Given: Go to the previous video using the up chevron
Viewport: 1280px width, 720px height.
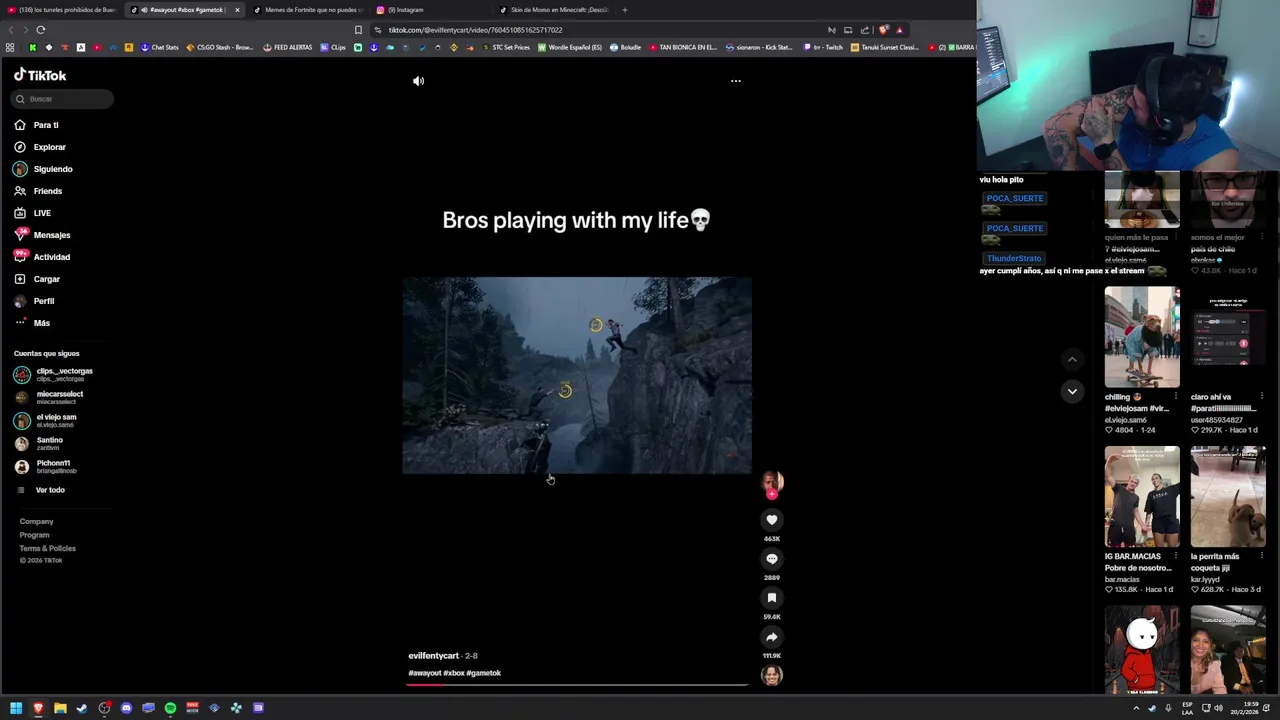Looking at the screenshot, I should [x=1072, y=359].
